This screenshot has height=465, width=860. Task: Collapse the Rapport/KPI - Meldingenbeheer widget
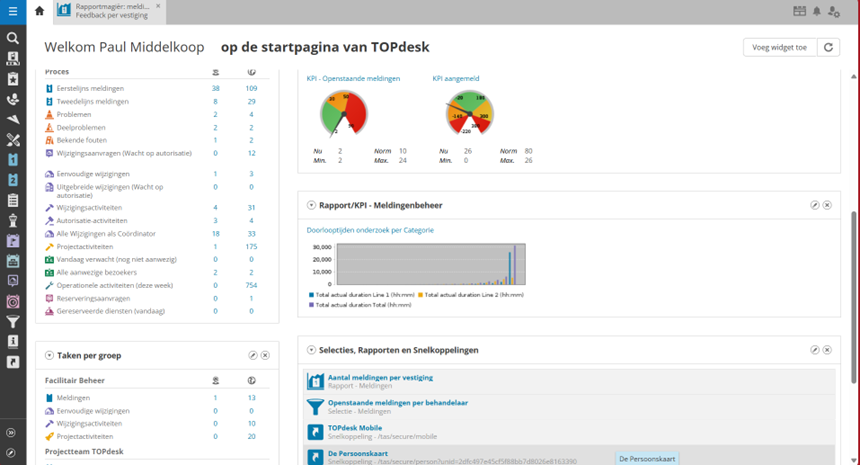[x=312, y=205]
